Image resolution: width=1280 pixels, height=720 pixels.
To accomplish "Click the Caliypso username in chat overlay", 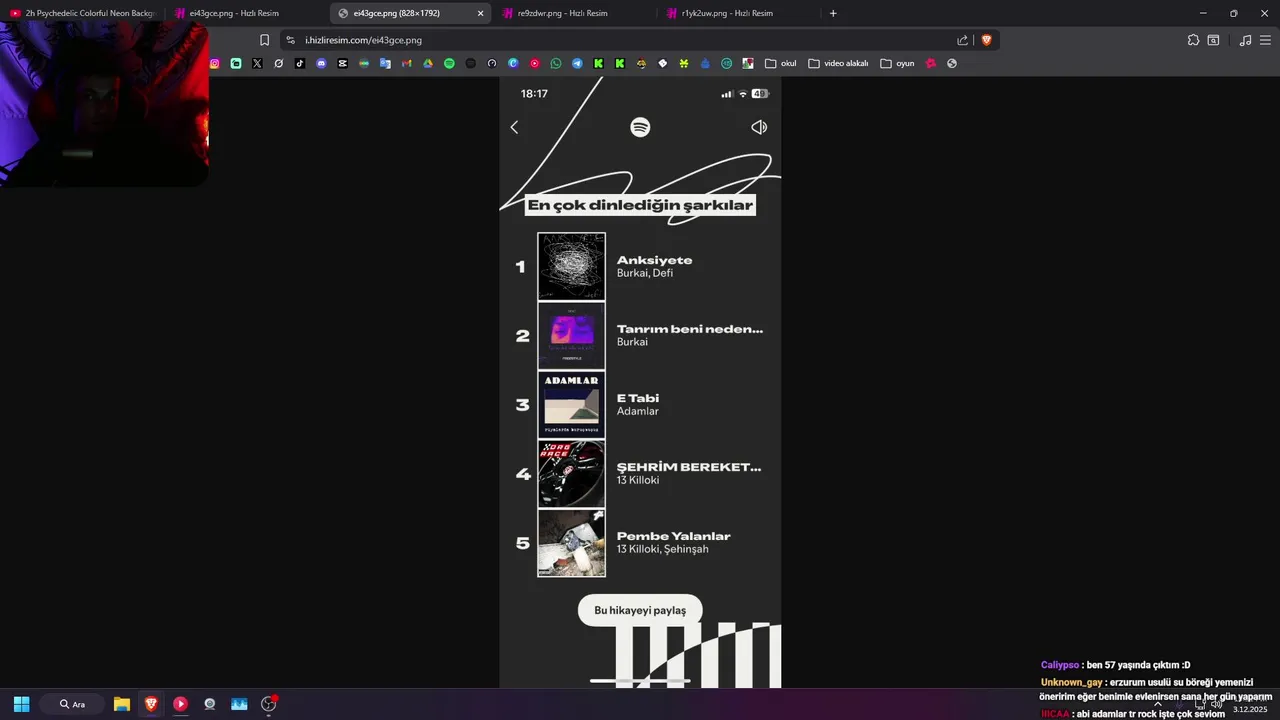I will point(1060,665).
